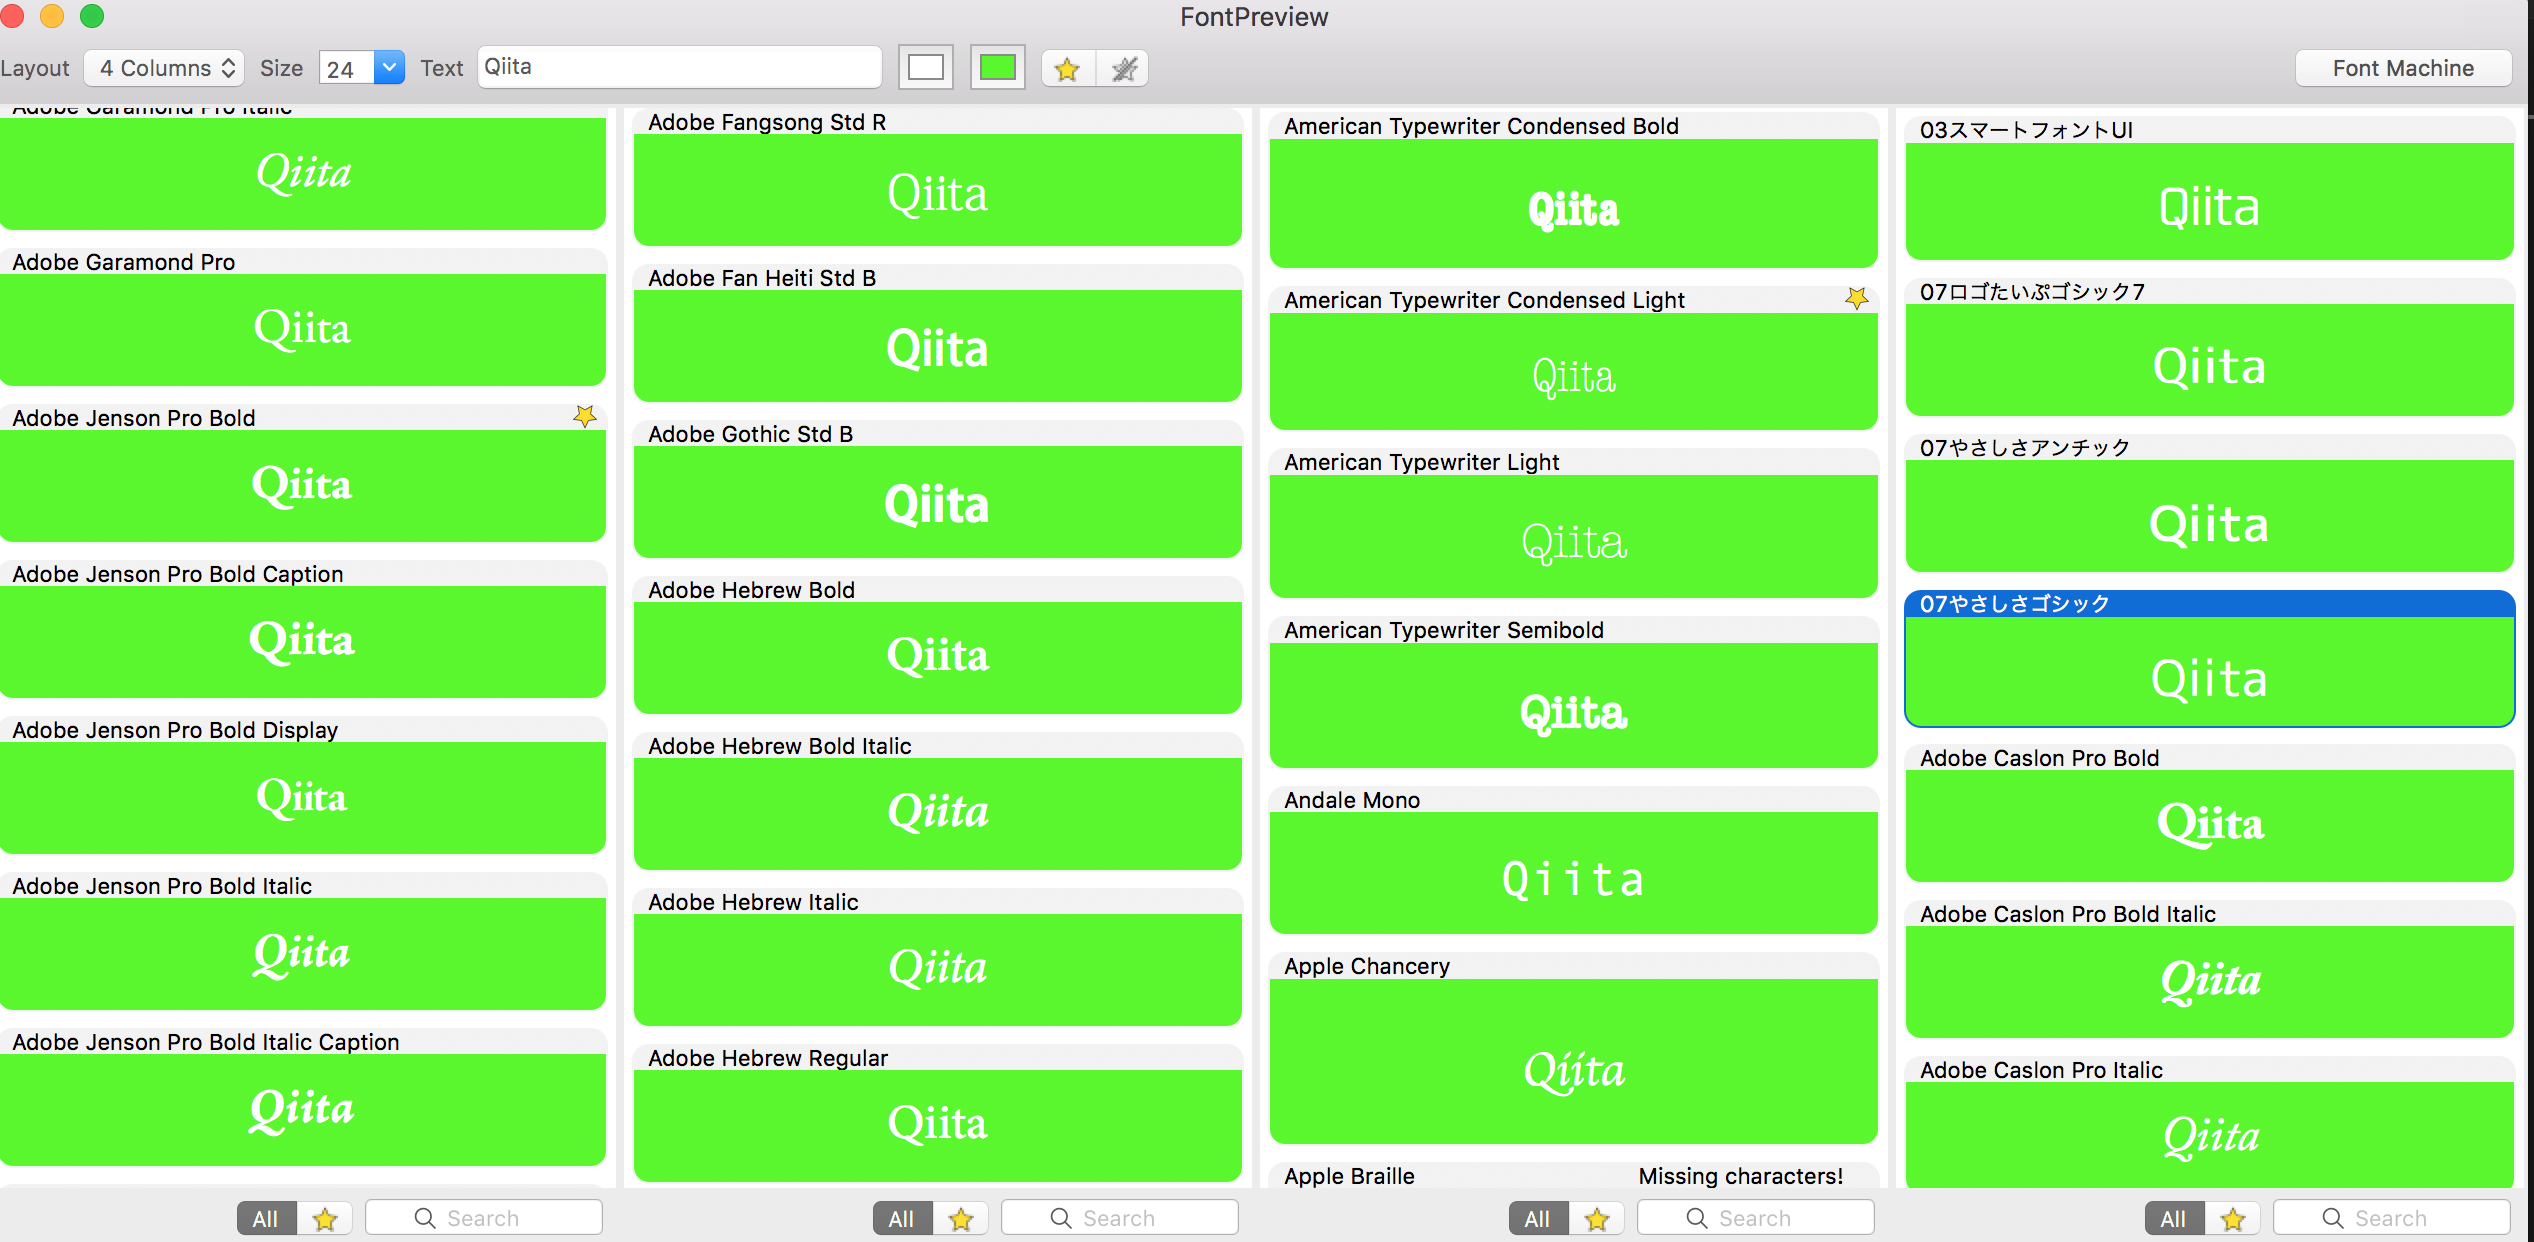Click search magnifier icon in fourth column
Image resolution: width=2534 pixels, height=1242 pixels.
2333,1218
